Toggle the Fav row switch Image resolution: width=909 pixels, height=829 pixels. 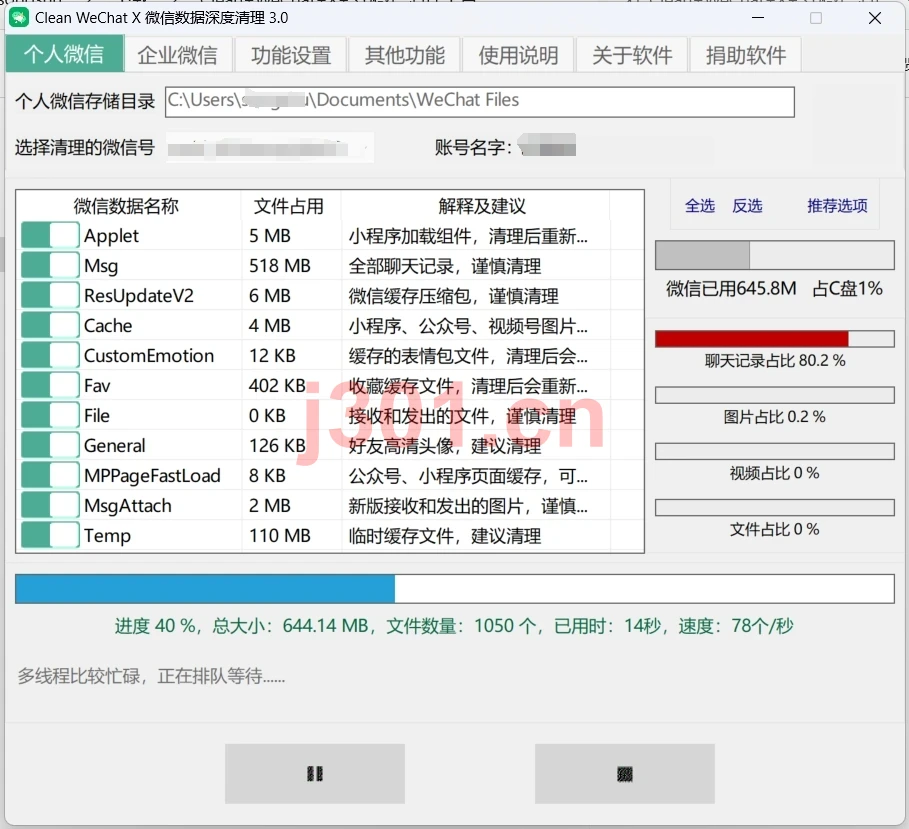pyautogui.click(x=50, y=386)
